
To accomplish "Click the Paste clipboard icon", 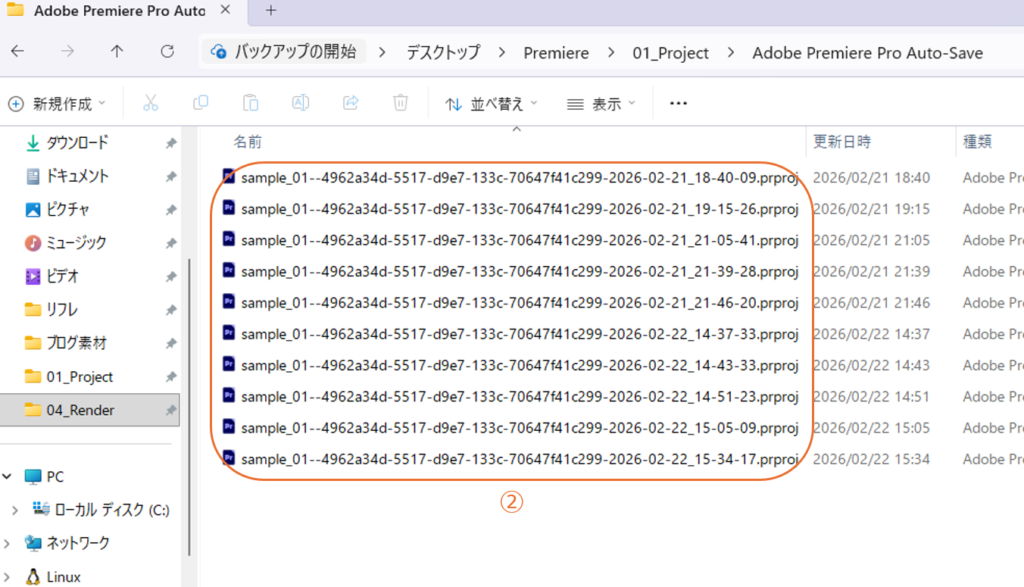I will click(251, 103).
